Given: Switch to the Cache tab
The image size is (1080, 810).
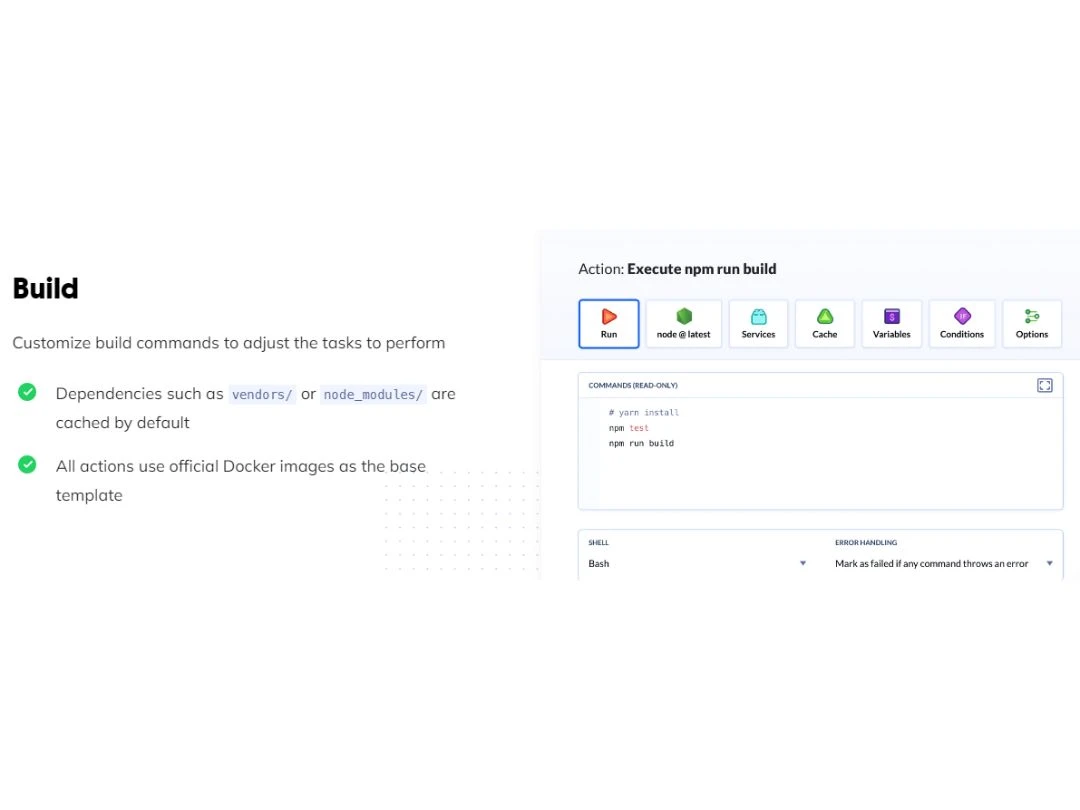Looking at the screenshot, I should coord(824,324).
